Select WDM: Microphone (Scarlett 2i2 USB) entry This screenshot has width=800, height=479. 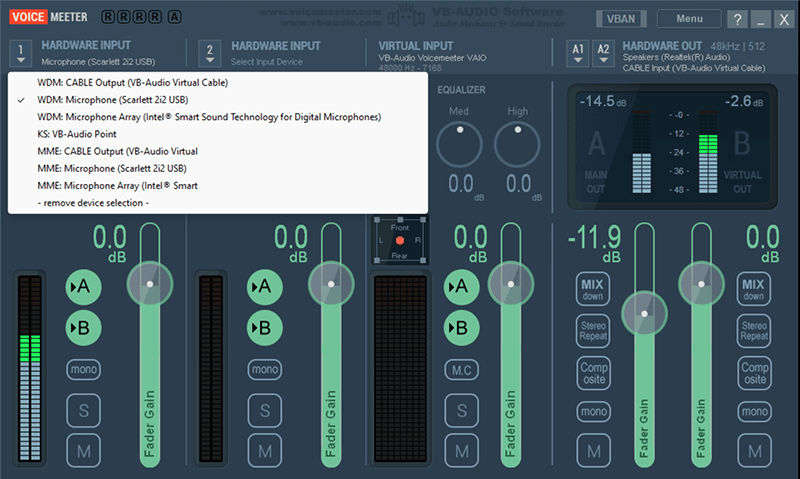click(218, 100)
